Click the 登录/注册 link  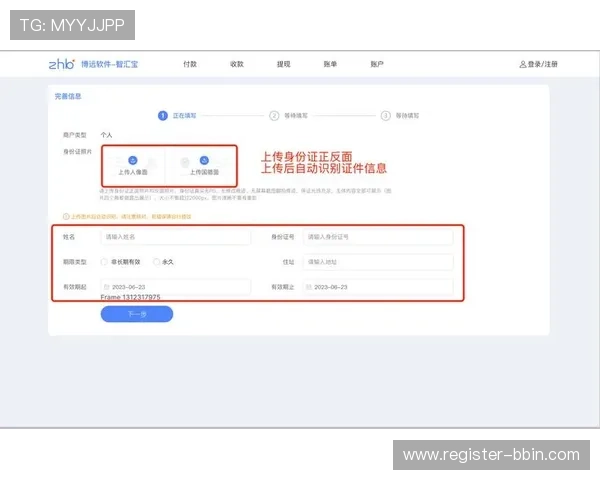543,64
